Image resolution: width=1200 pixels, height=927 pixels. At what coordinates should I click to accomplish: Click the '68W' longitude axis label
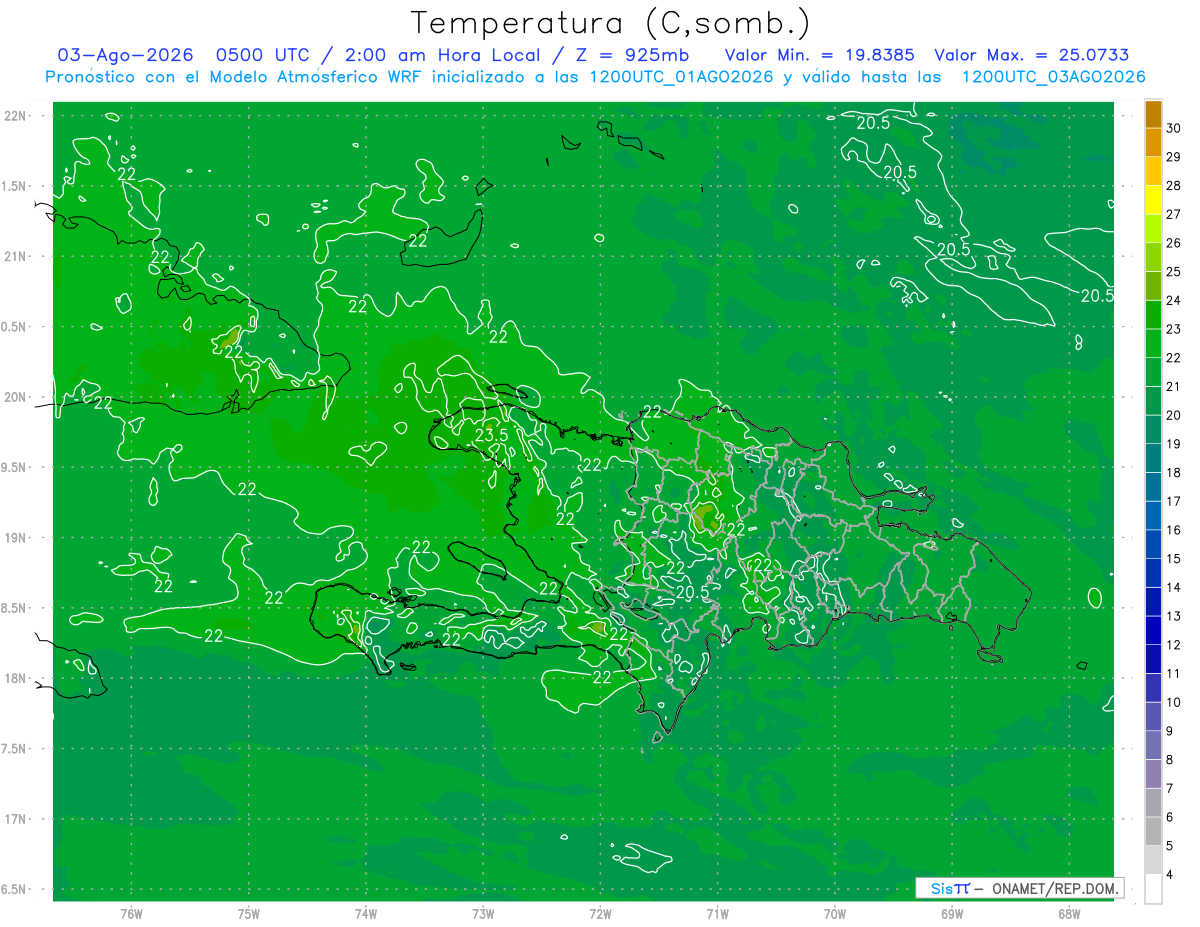(1069, 914)
